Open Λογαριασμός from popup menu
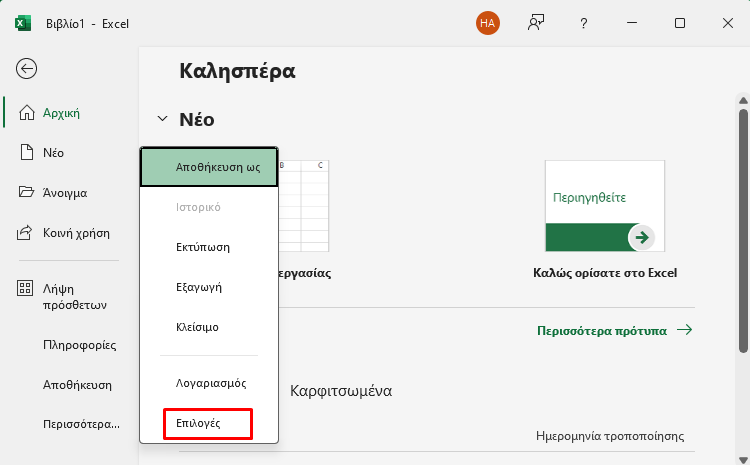This screenshot has height=465, width=750. coord(209,383)
